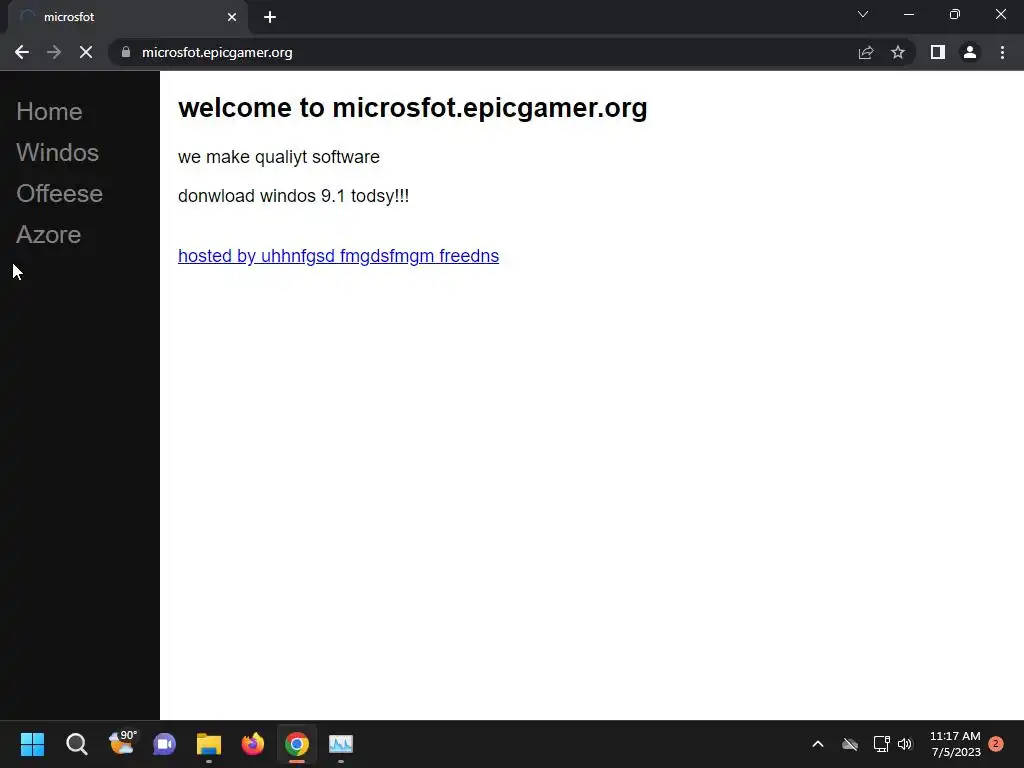1024x768 pixels.
Task: Switch to Chrome taskbar icon
Action: pos(296,744)
